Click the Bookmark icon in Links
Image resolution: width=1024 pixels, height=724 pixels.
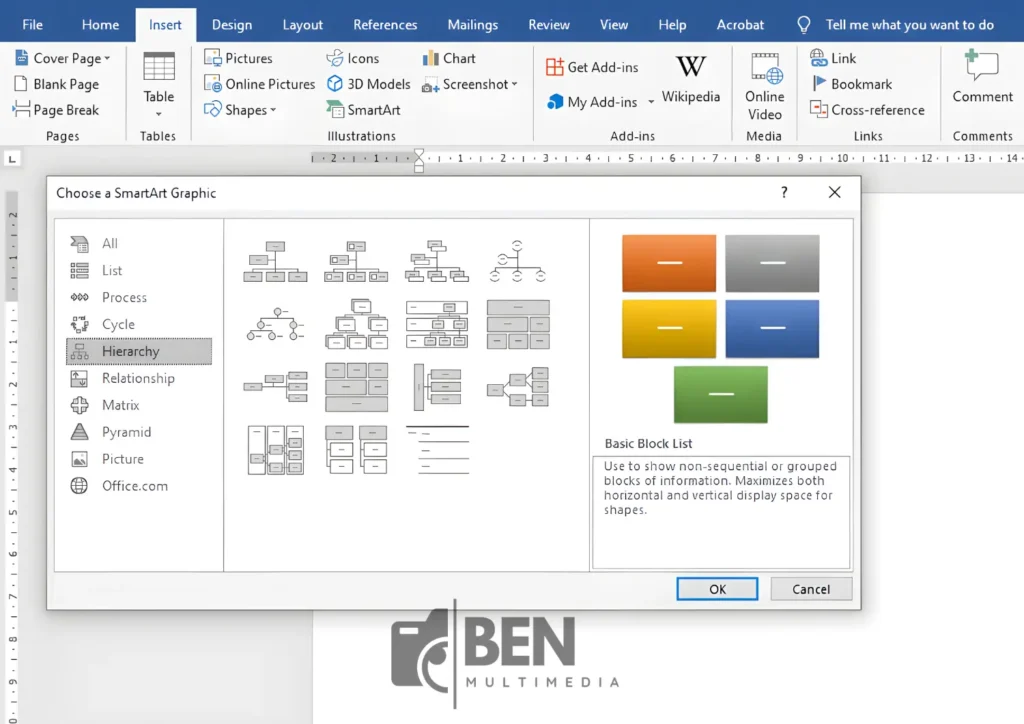(x=820, y=84)
